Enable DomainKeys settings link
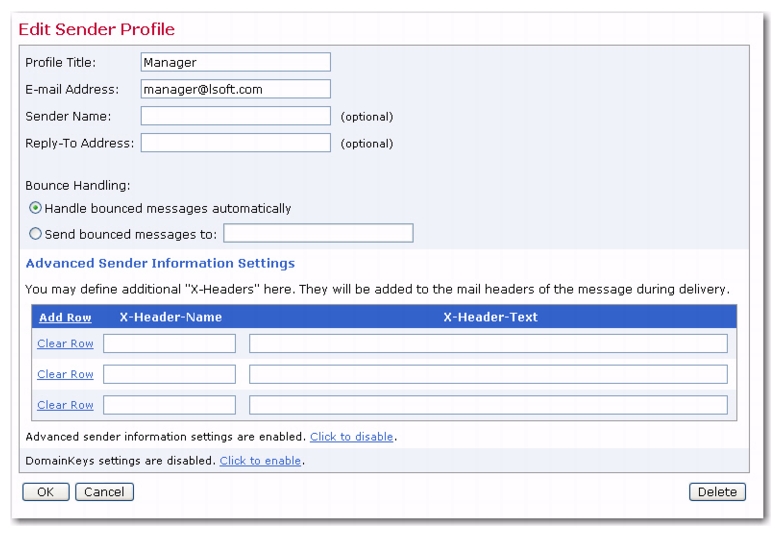Viewport: 781px width, 548px height. [x=260, y=461]
